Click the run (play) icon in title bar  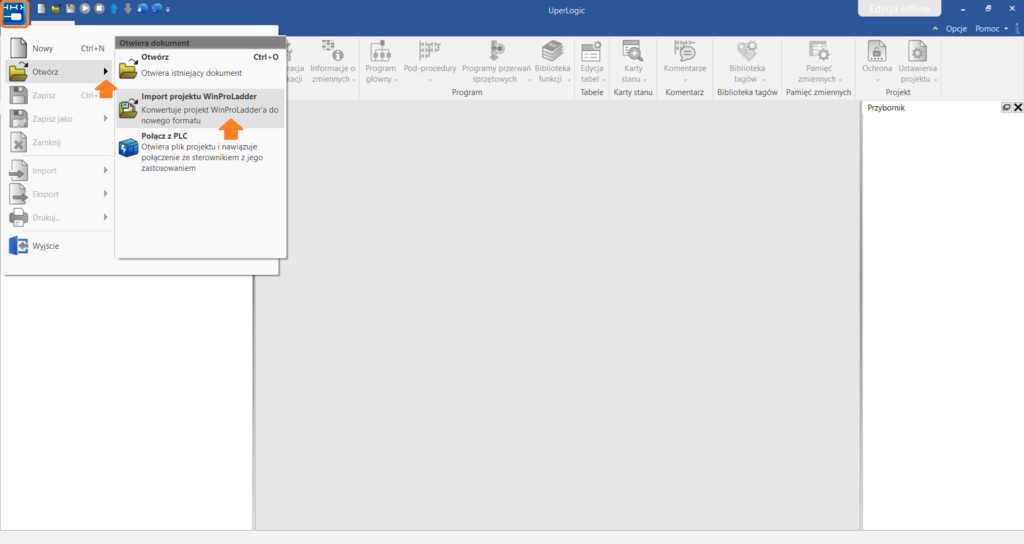85,9
